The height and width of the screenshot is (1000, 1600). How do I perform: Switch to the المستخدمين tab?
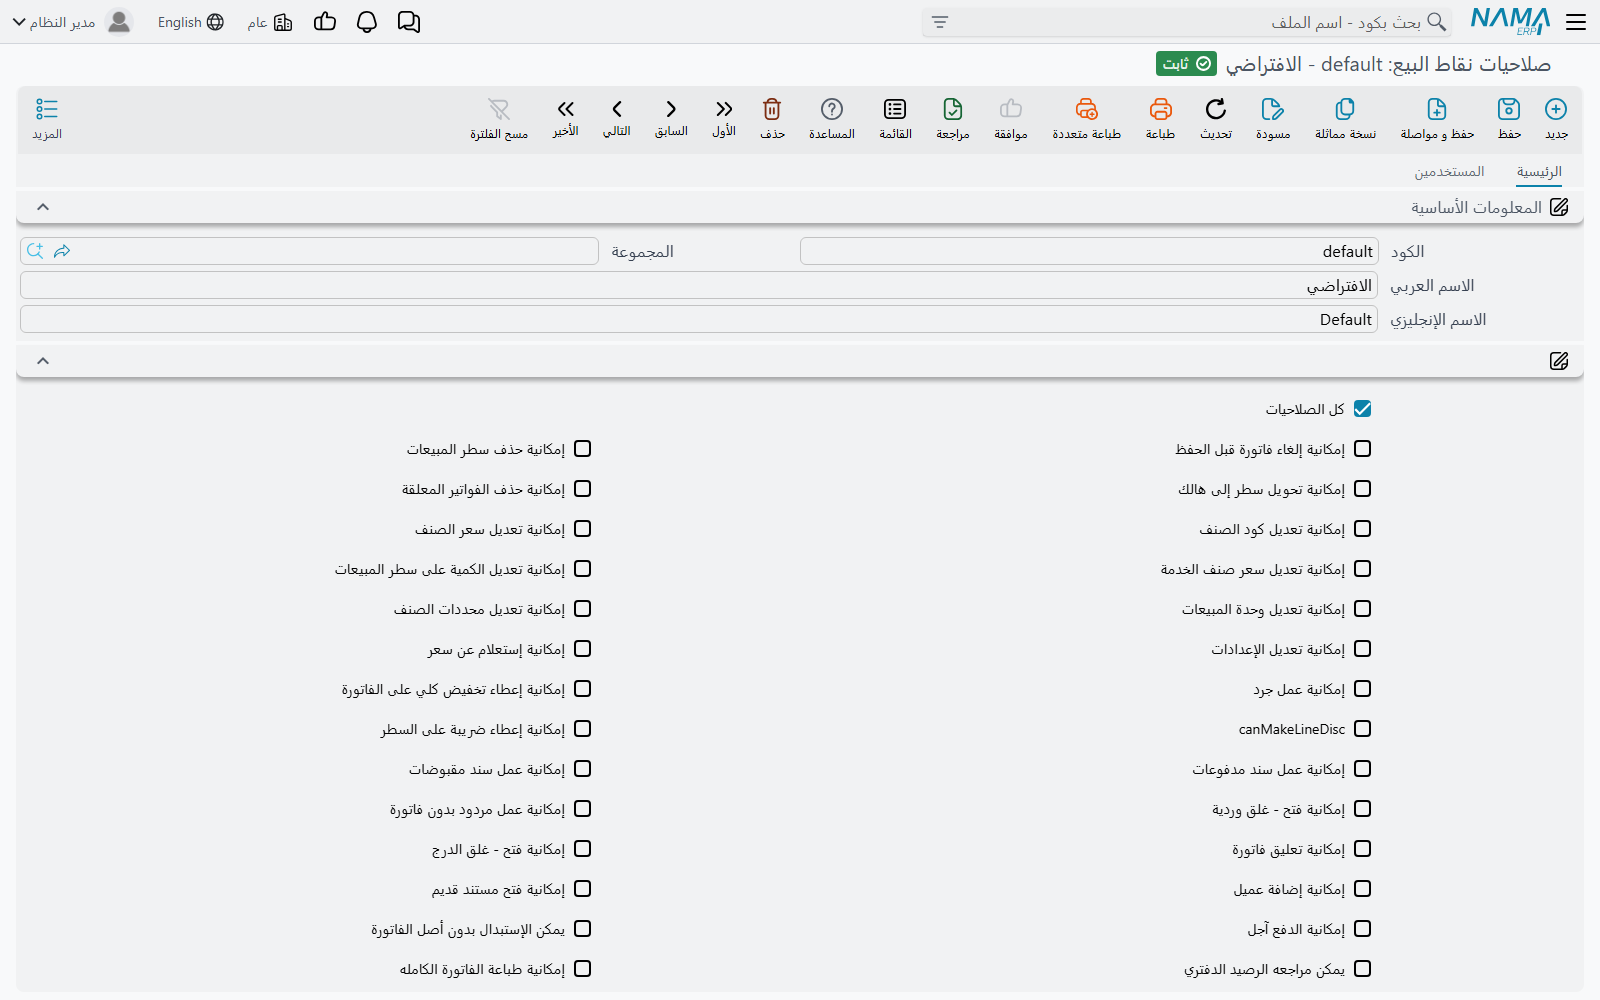(x=1449, y=172)
